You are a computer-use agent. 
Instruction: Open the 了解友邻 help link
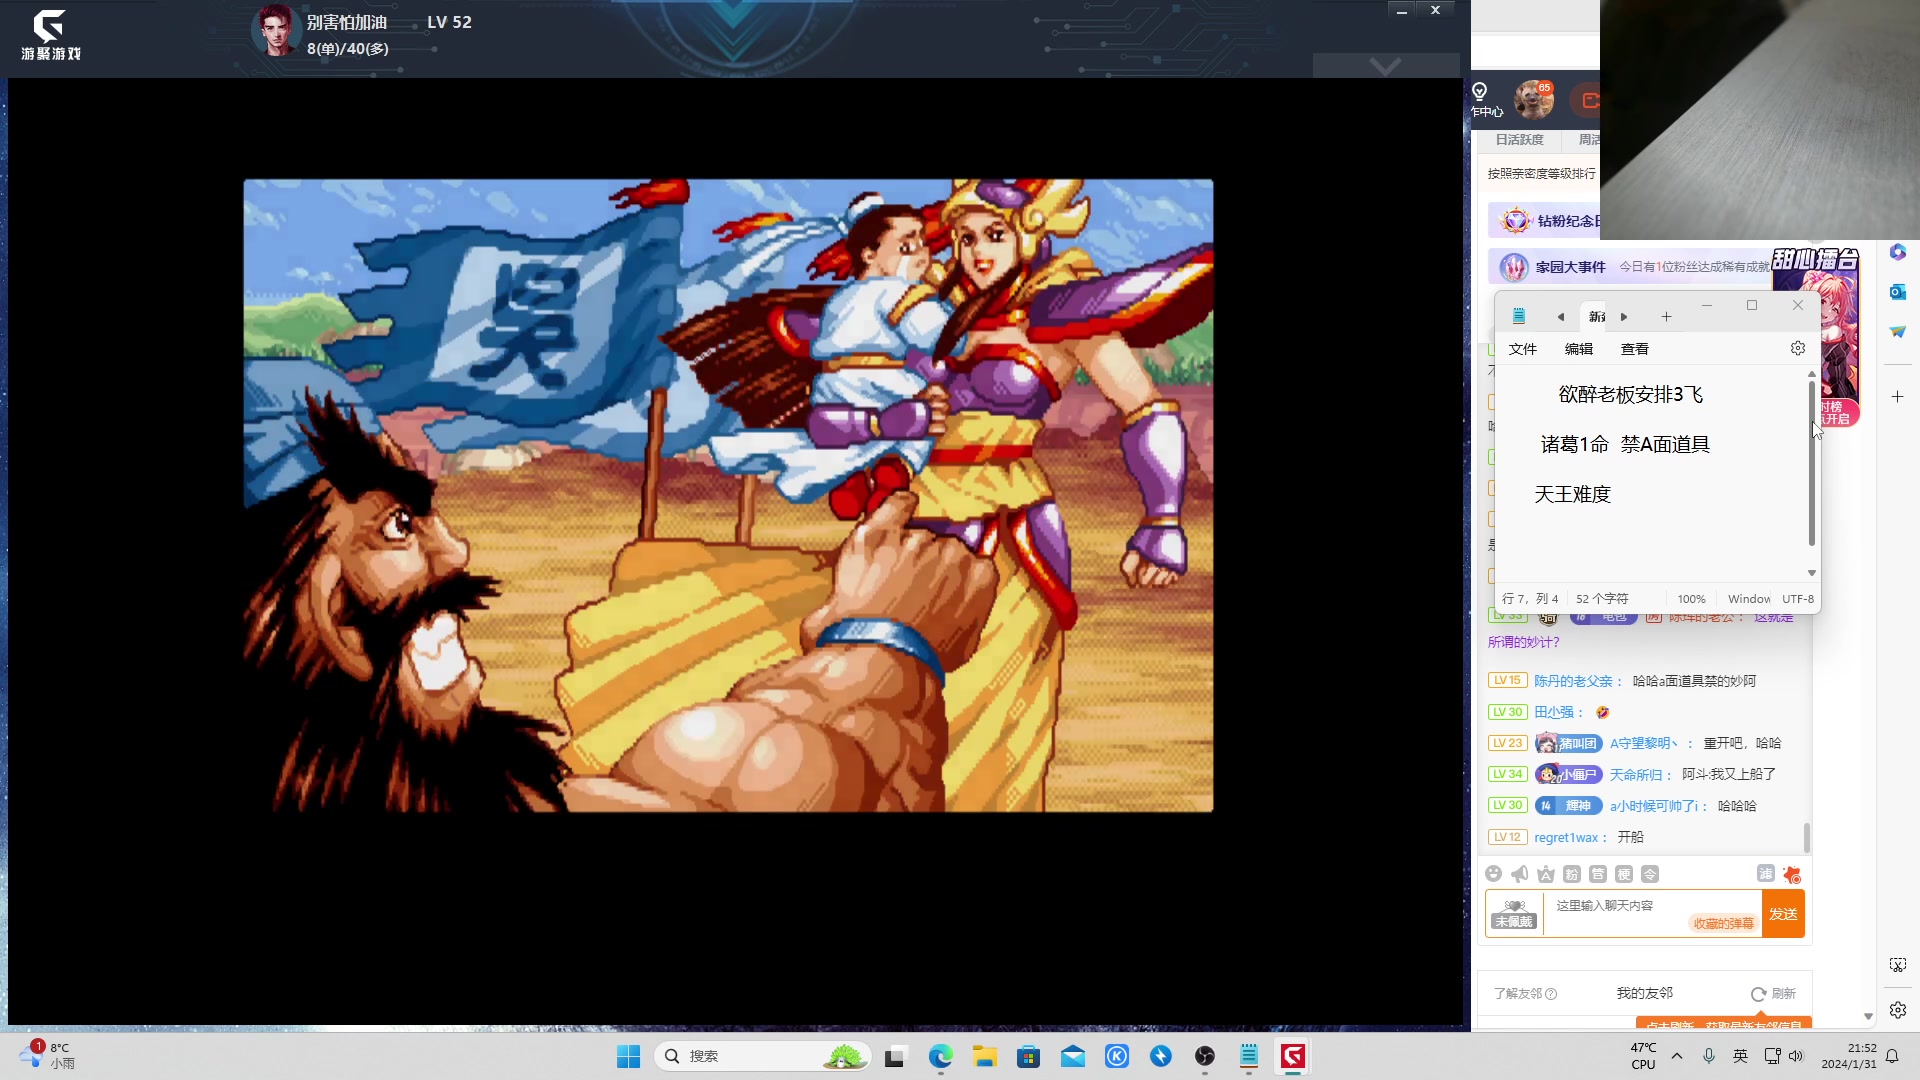point(1525,993)
